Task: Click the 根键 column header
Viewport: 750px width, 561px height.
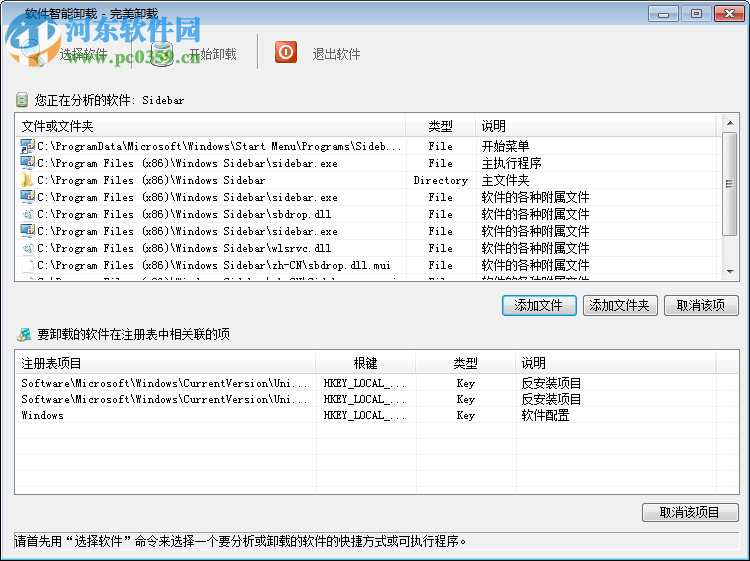Action: click(365, 363)
